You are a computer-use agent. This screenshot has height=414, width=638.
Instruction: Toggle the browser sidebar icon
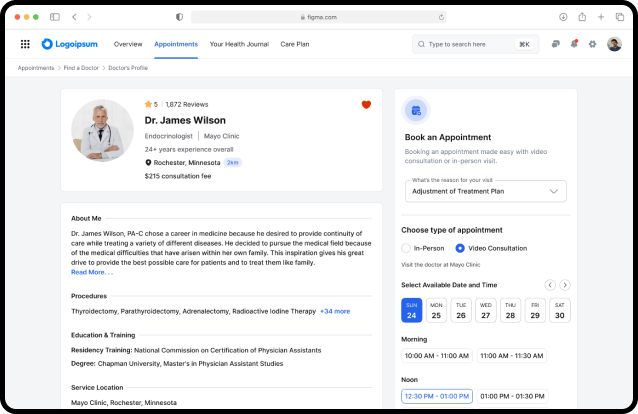[x=55, y=17]
